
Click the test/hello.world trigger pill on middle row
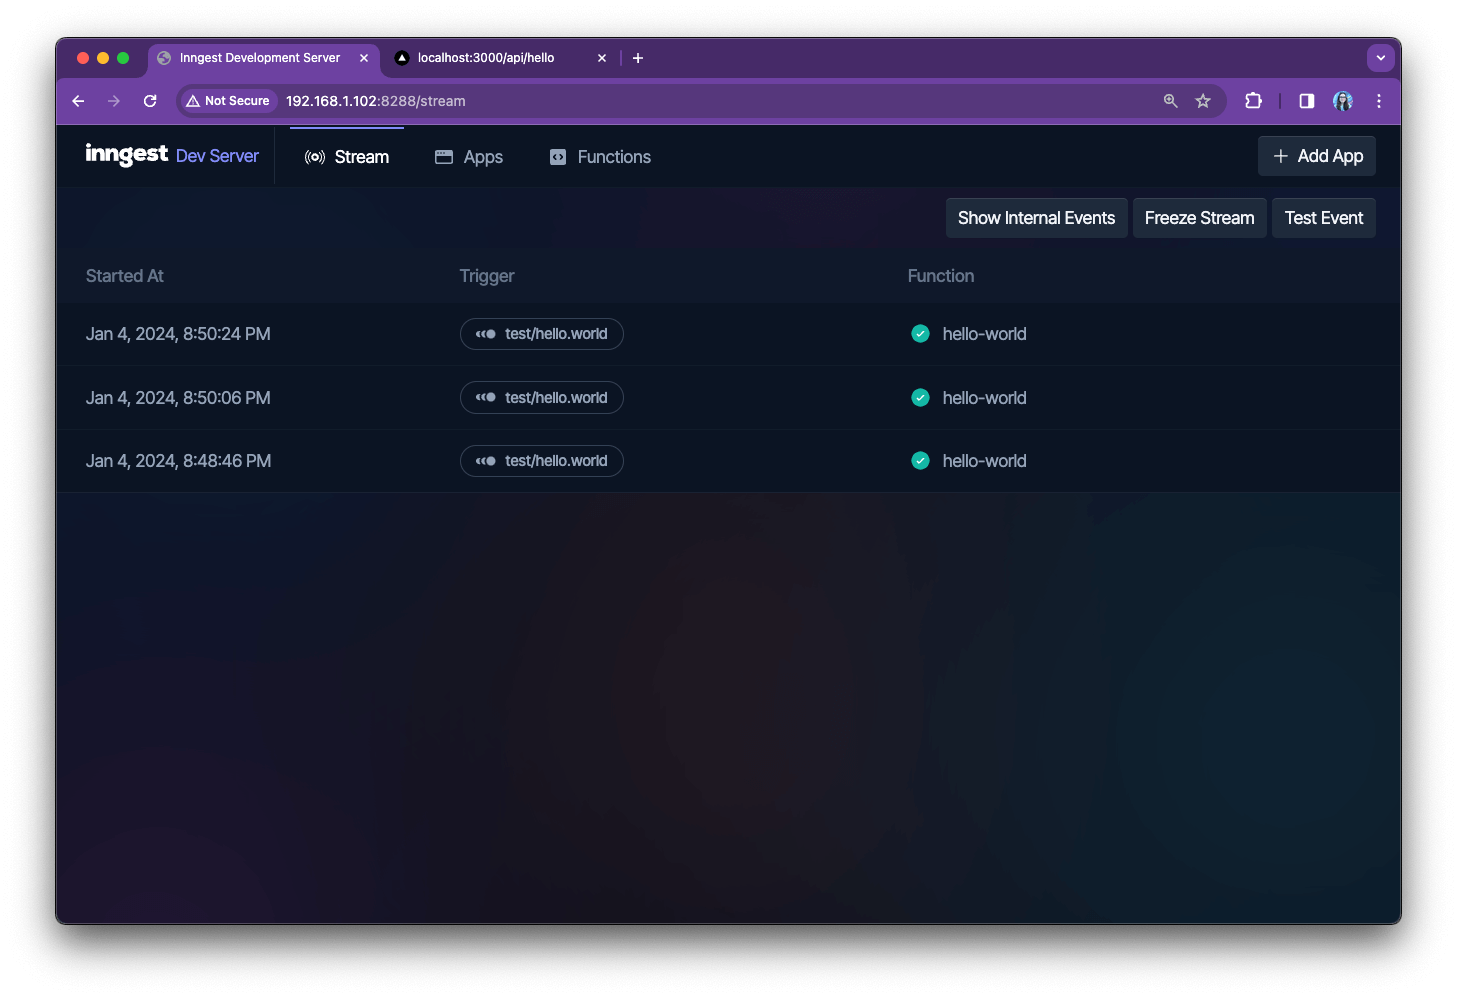tap(541, 397)
